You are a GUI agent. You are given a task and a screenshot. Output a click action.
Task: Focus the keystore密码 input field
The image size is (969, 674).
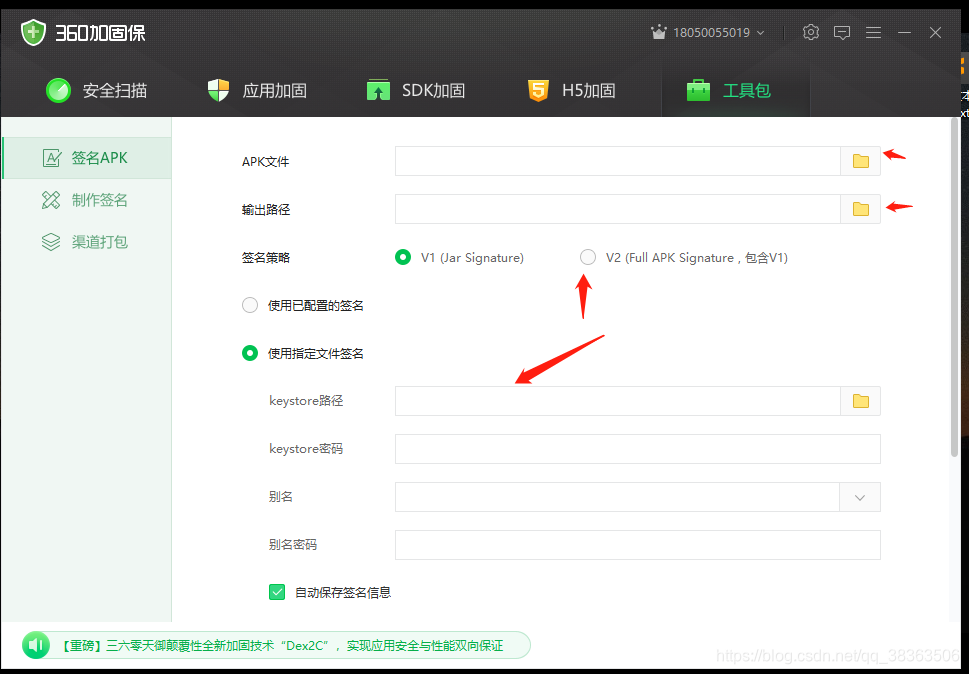pos(638,449)
